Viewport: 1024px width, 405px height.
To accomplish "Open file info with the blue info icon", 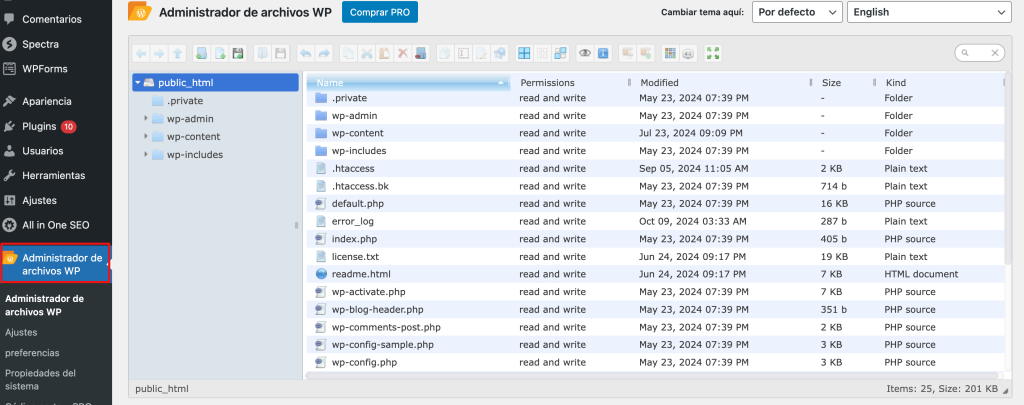I will coord(604,53).
